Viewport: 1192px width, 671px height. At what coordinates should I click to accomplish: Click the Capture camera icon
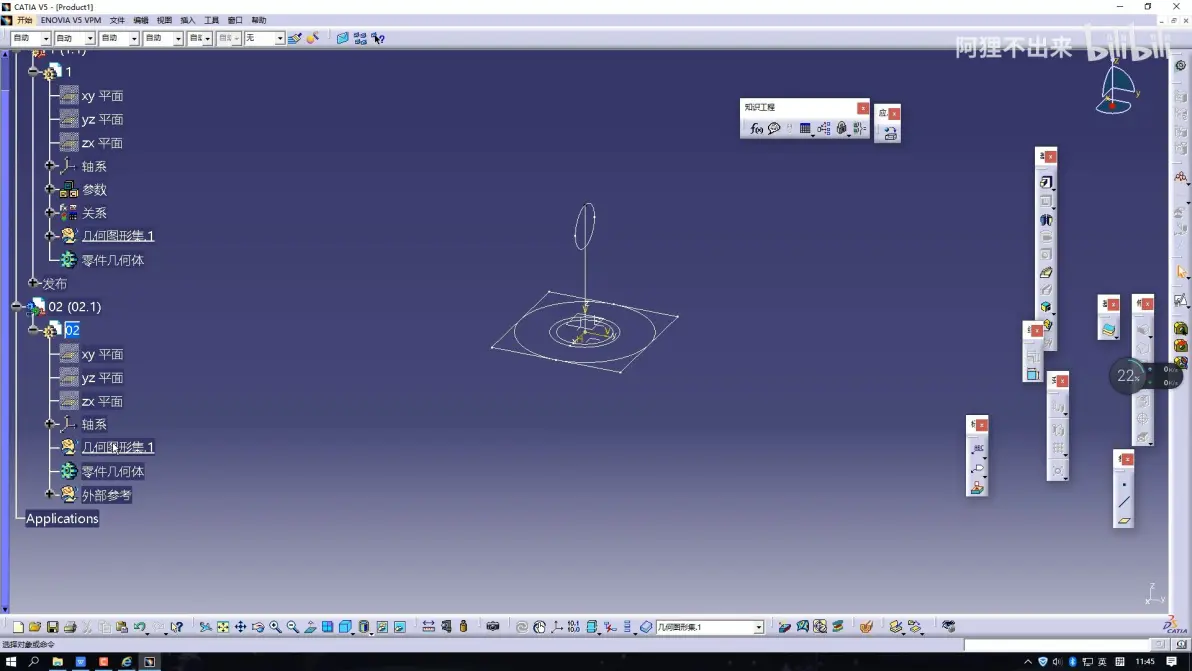coord(493,627)
